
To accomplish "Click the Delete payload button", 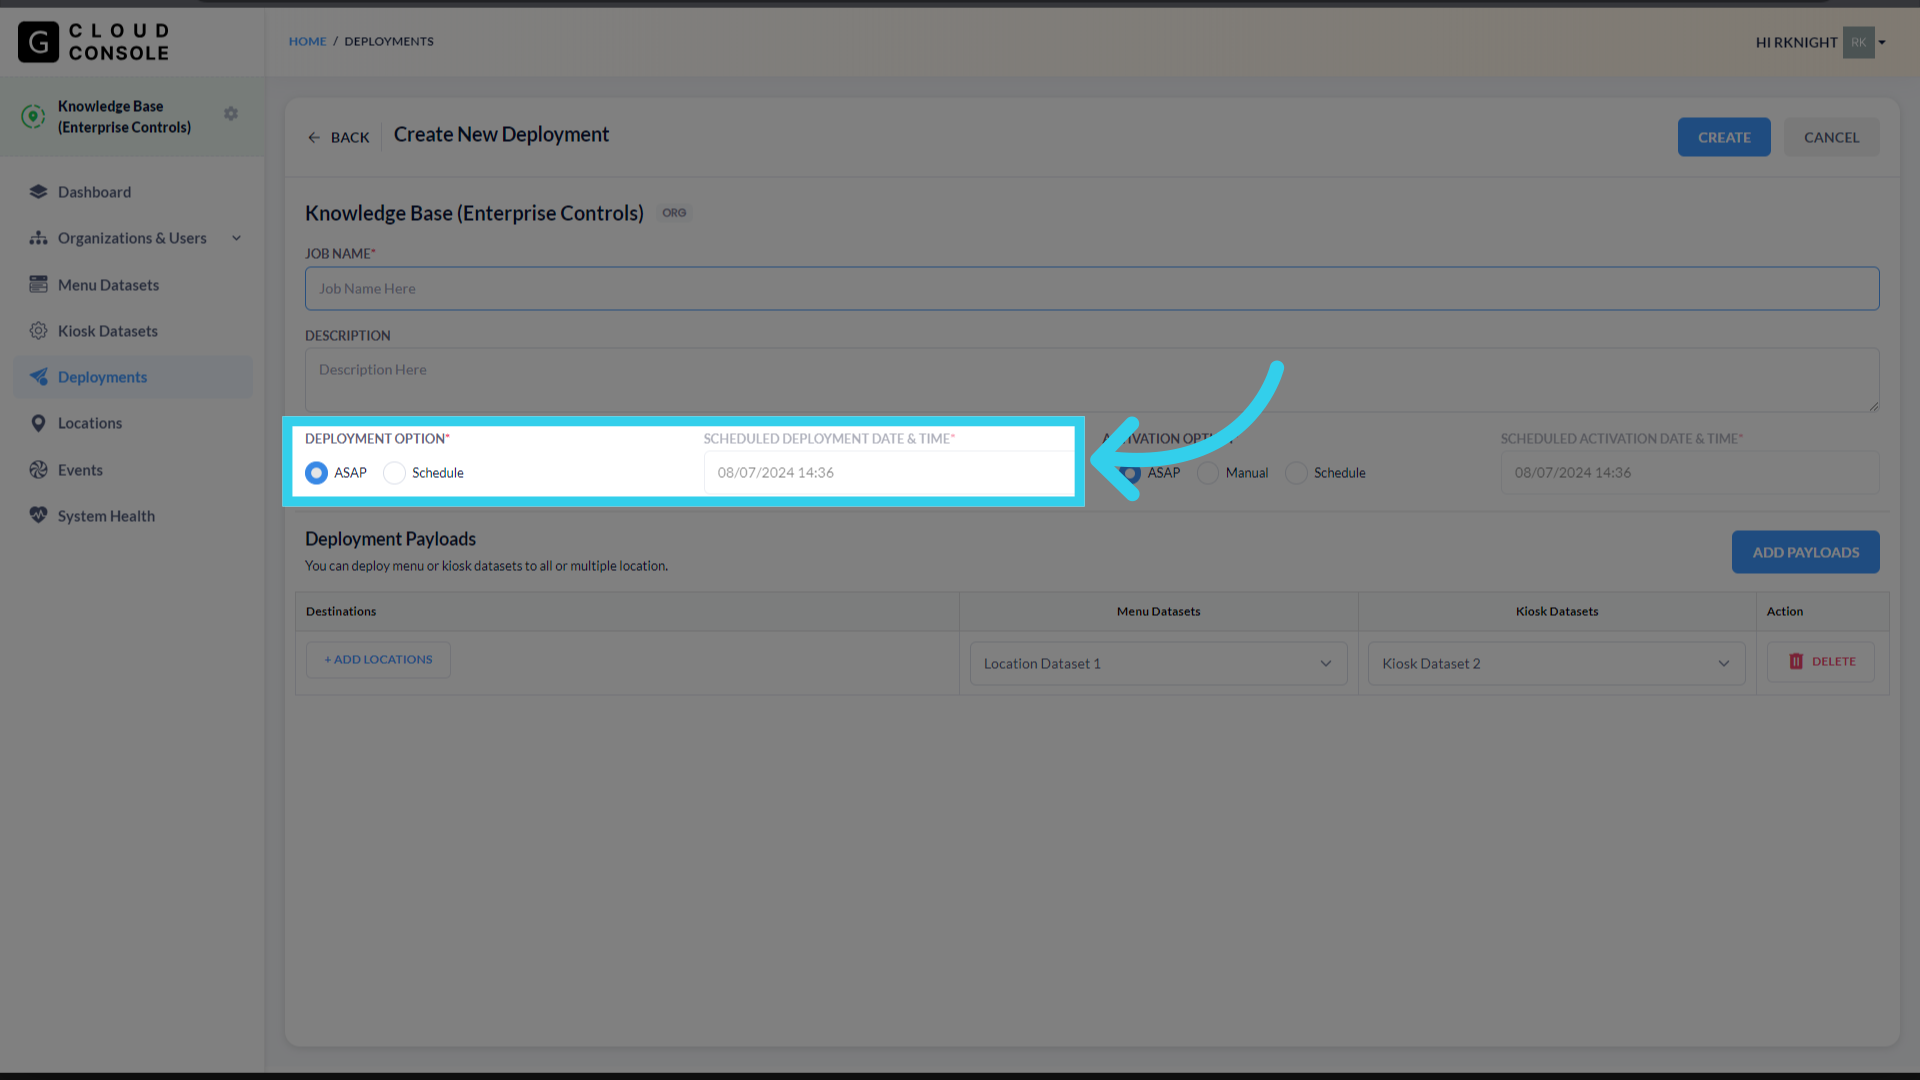I will 1820,661.
